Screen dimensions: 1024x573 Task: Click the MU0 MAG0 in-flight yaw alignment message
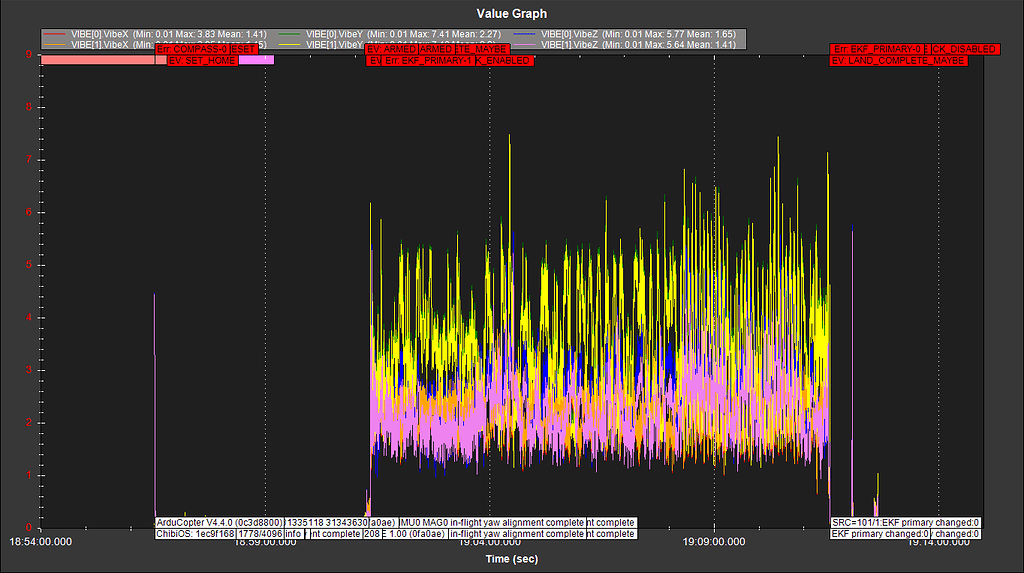[490, 522]
